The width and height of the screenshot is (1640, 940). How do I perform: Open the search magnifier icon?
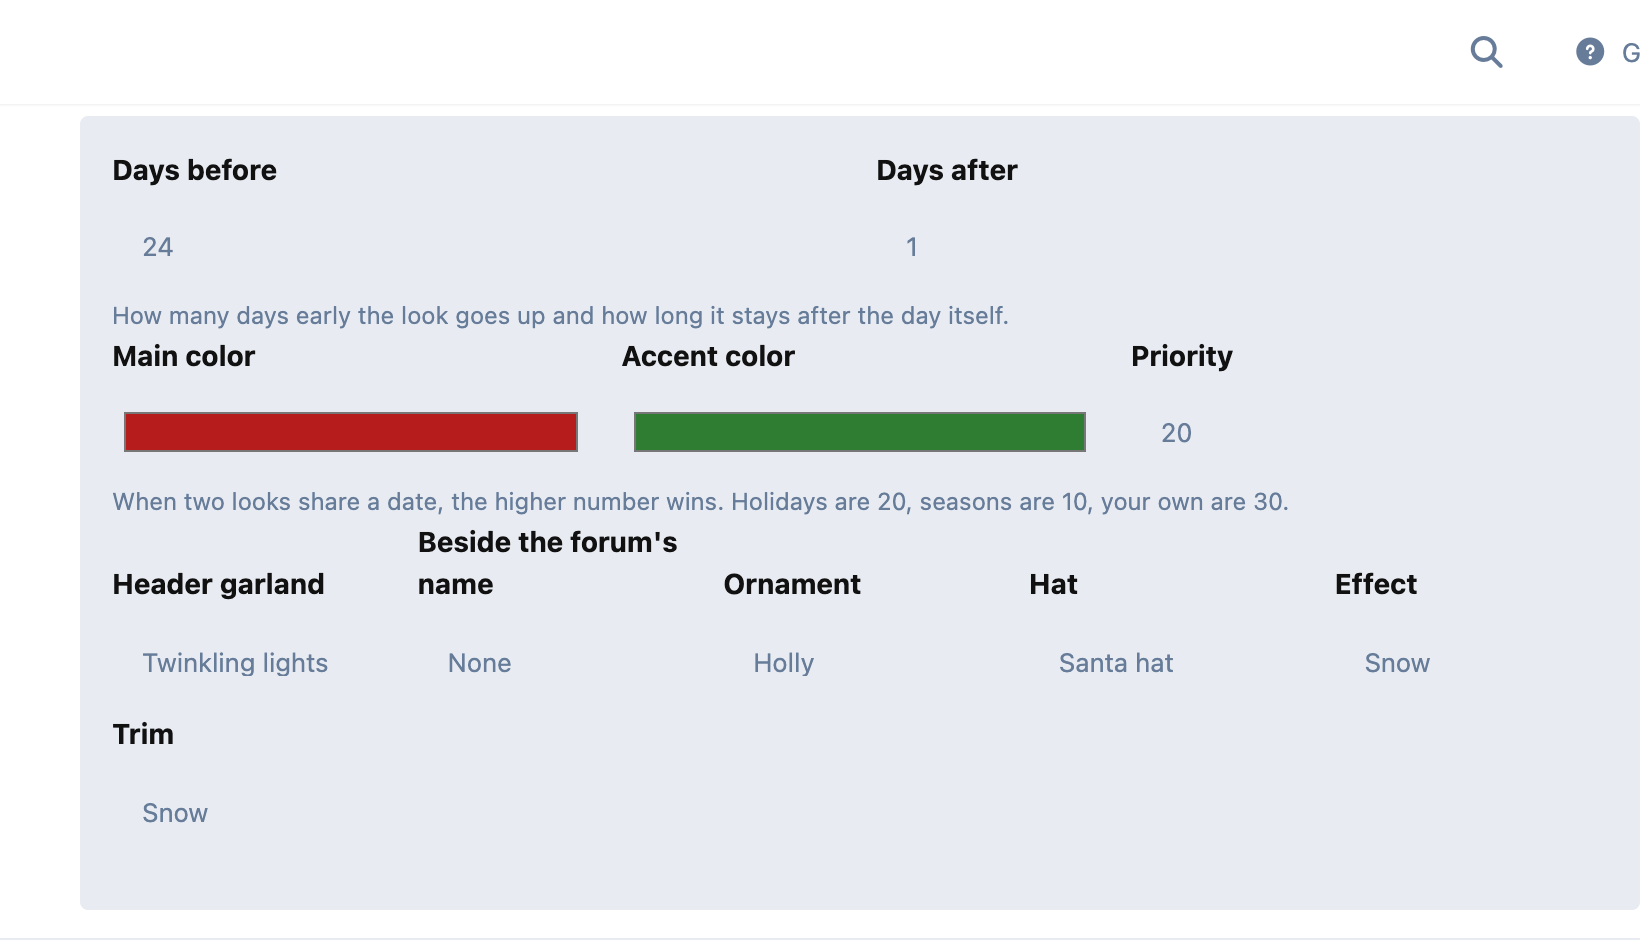pyautogui.click(x=1486, y=52)
